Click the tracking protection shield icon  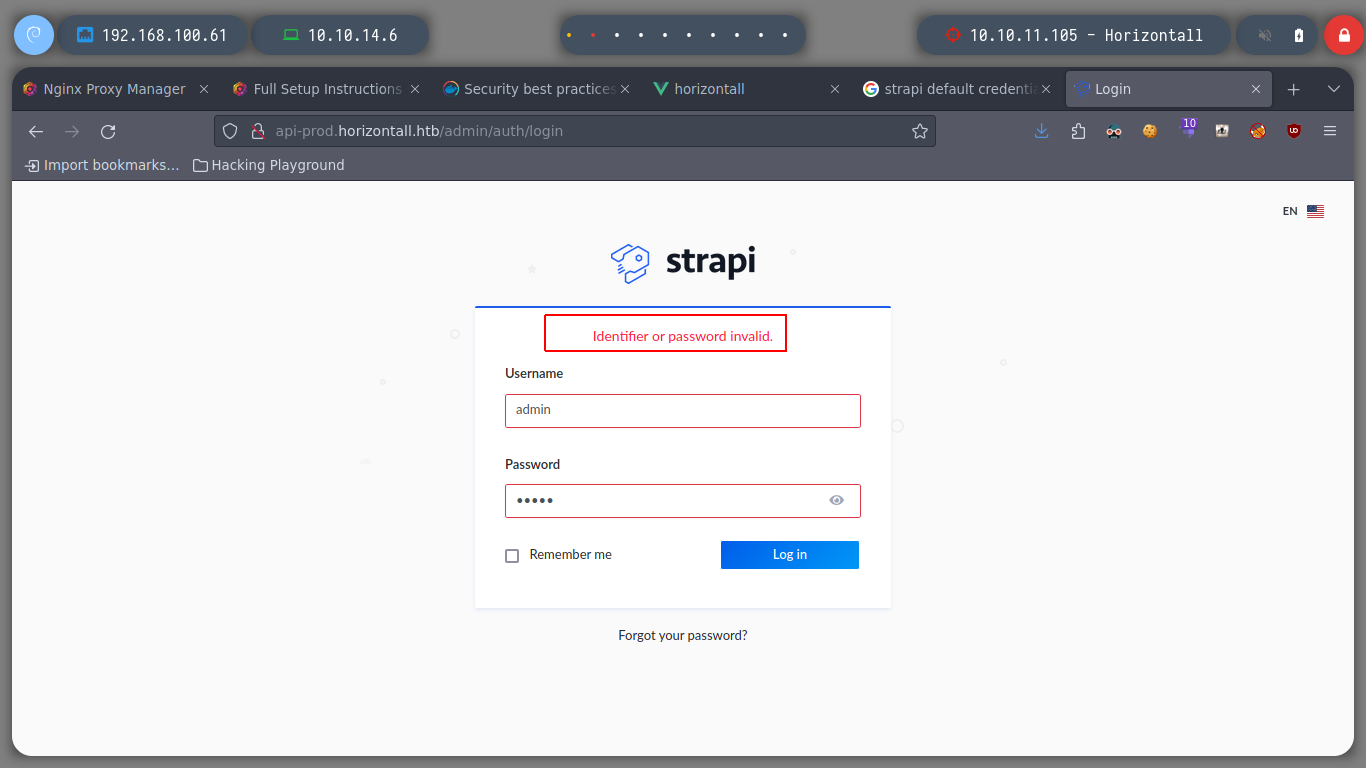230,131
